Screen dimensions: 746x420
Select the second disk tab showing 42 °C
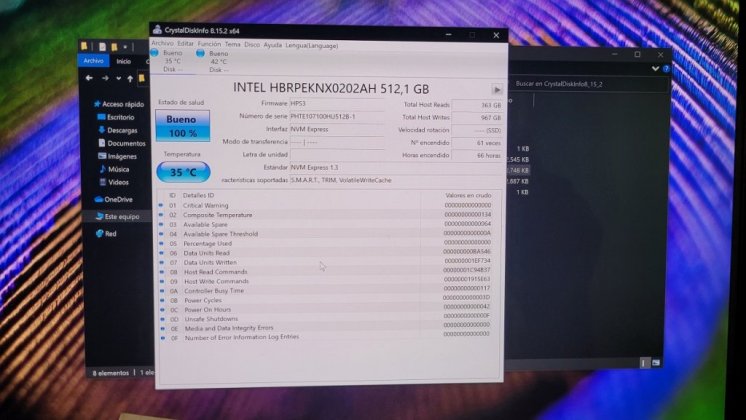pos(217,61)
